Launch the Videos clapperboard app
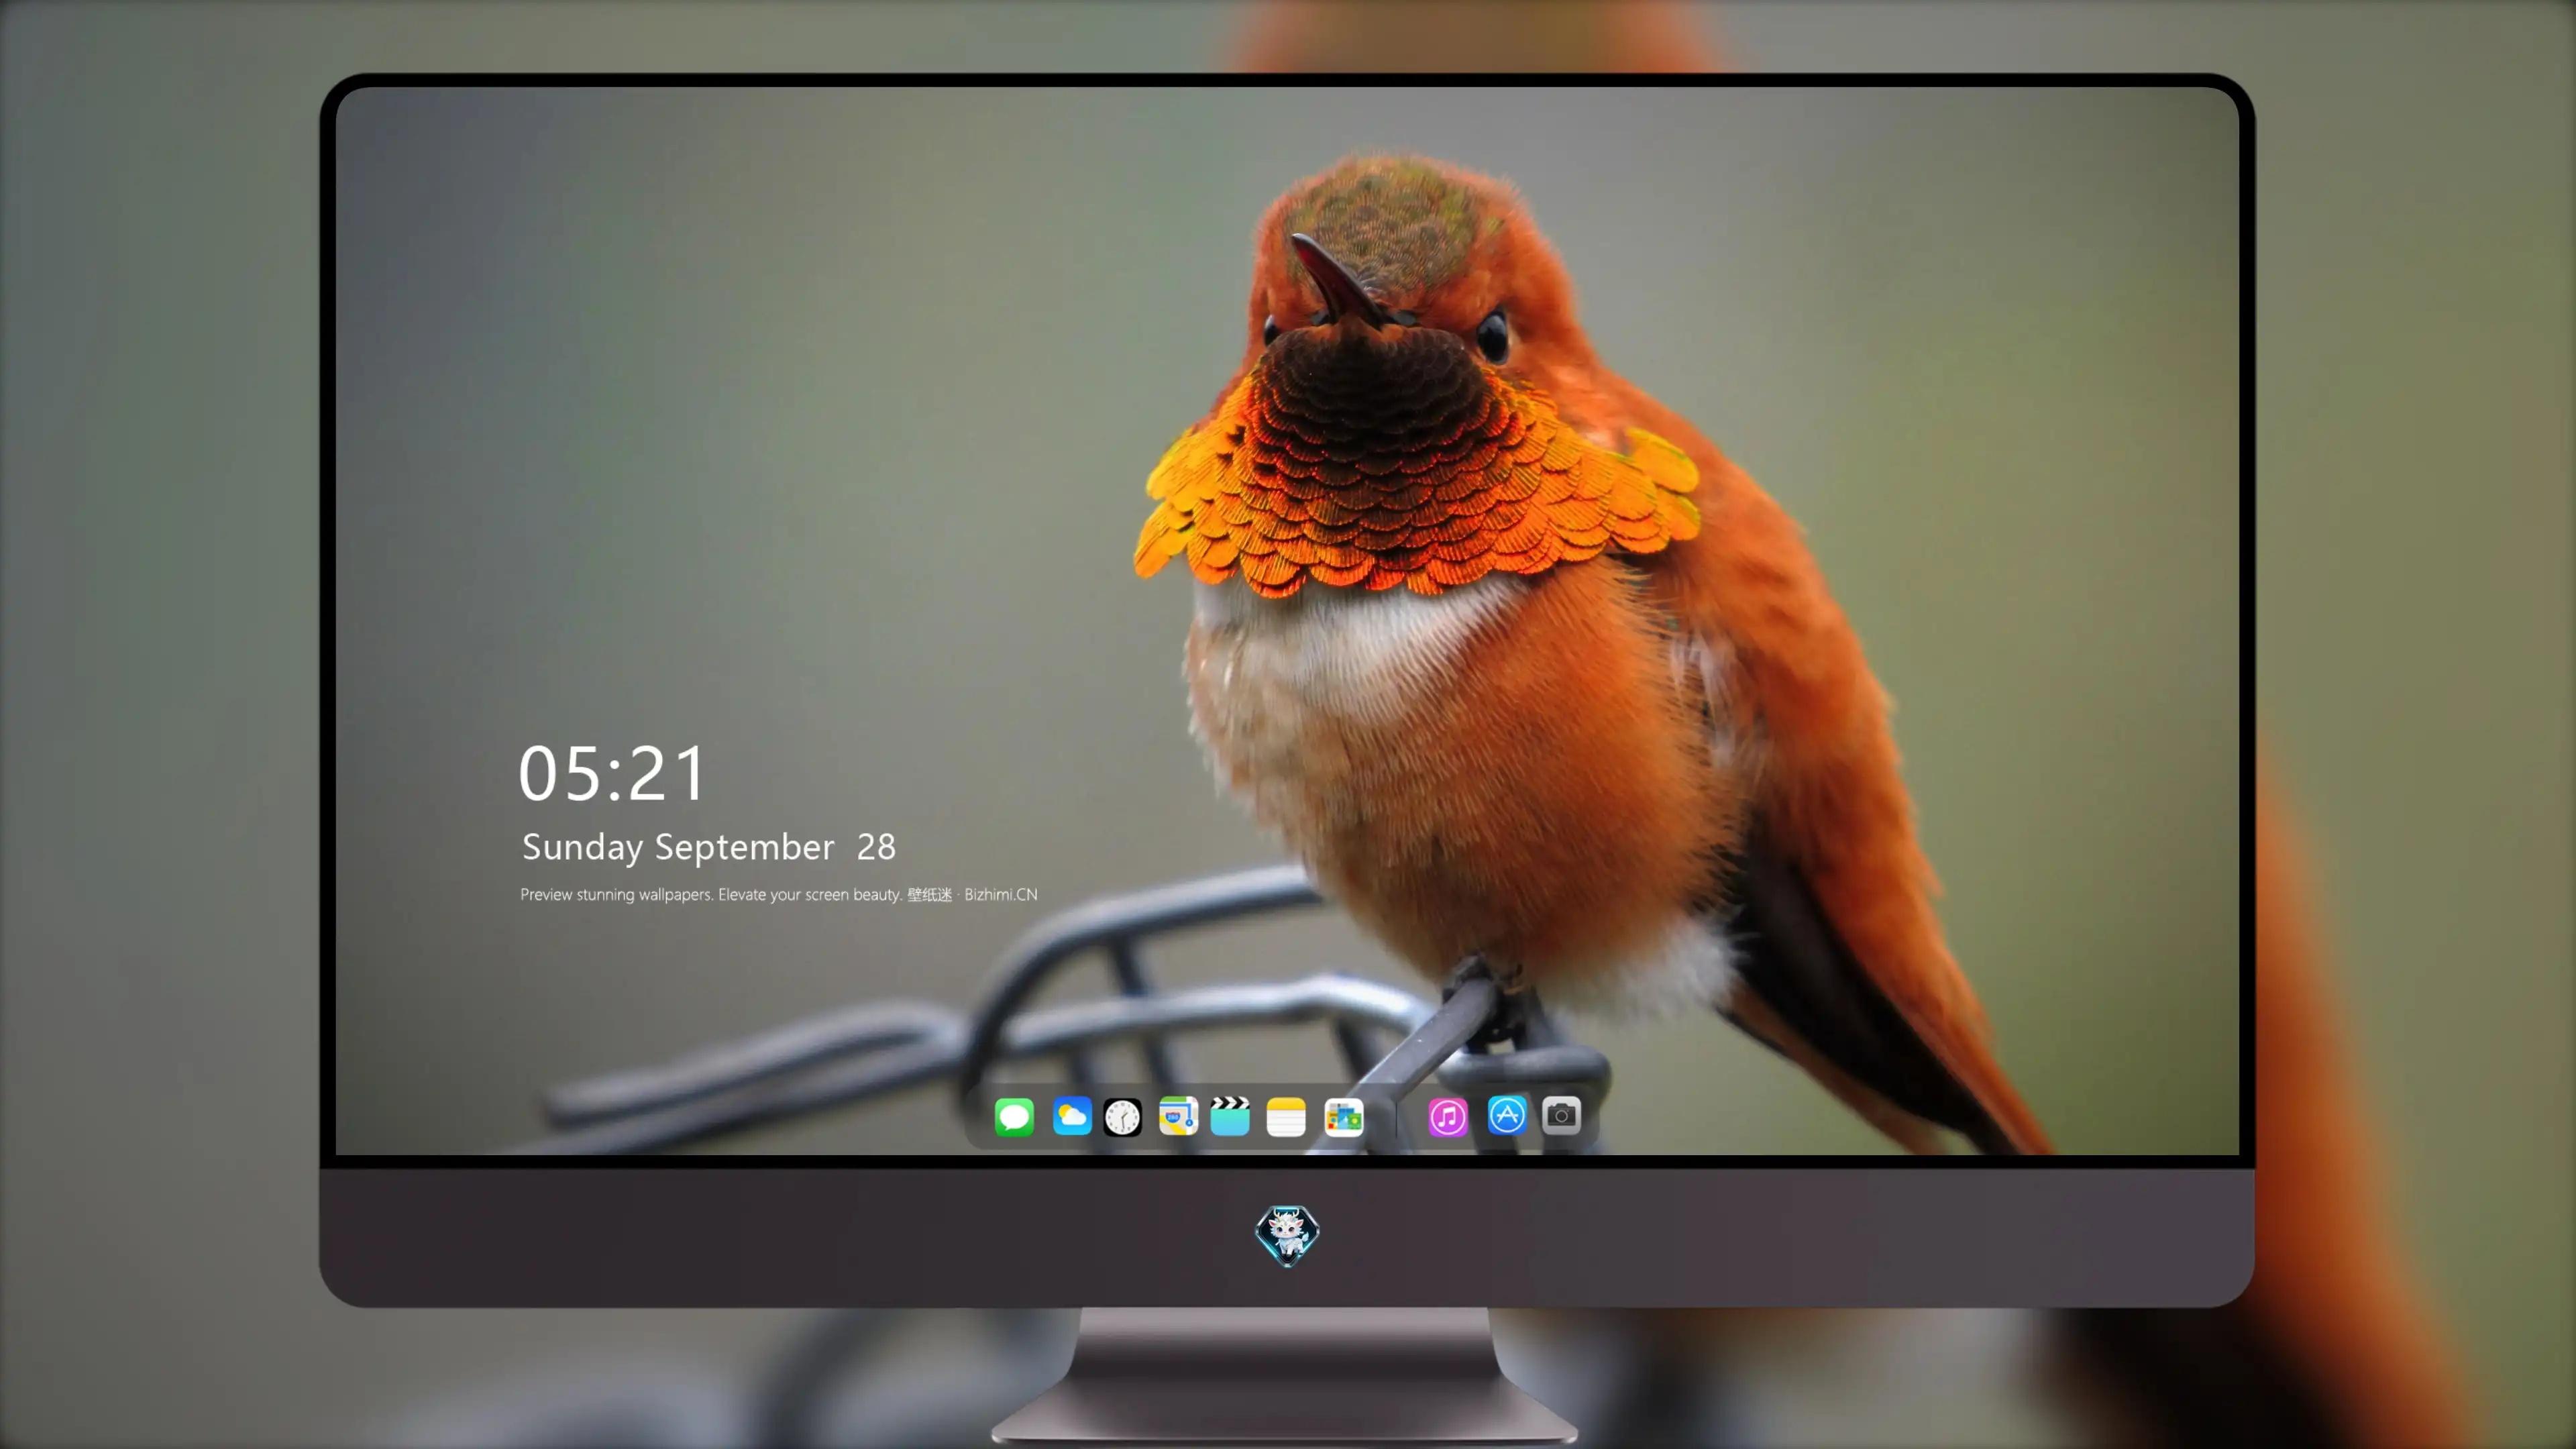This screenshot has width=2576, height=1449. pyautogui.click(x=1230, y=1116)
